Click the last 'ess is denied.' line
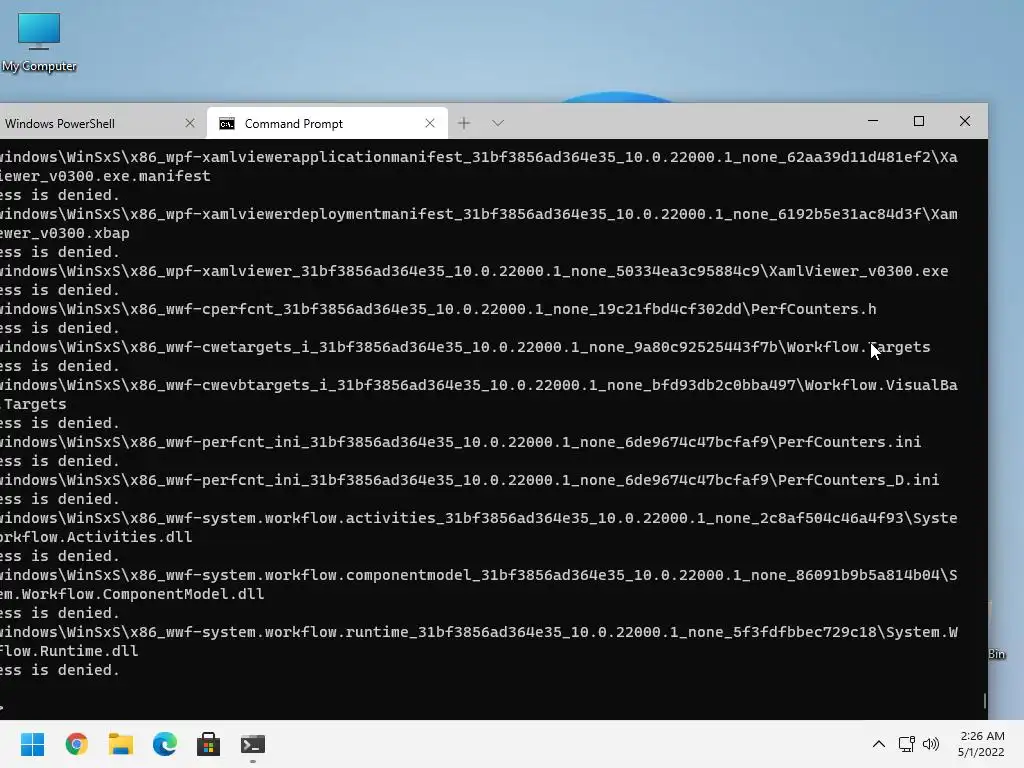 click(x=60, y=670)
